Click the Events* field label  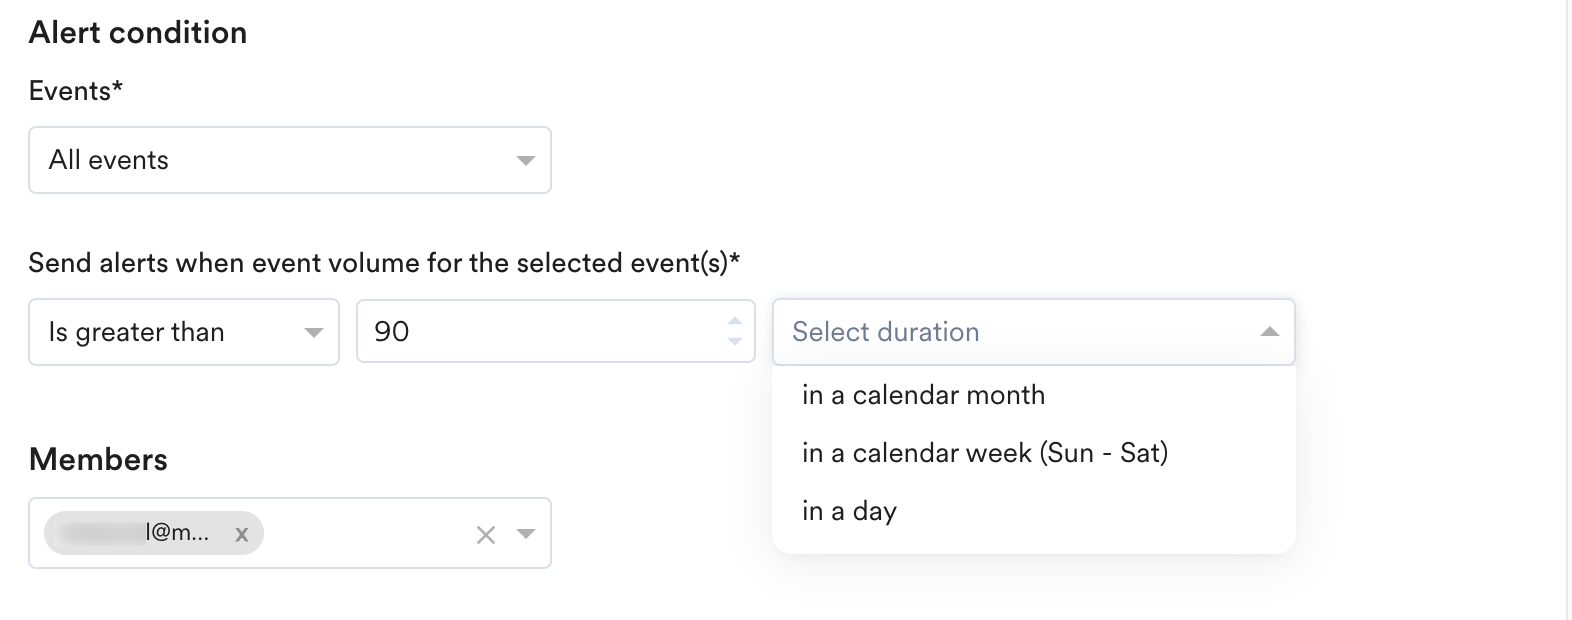tap(74, 90)
